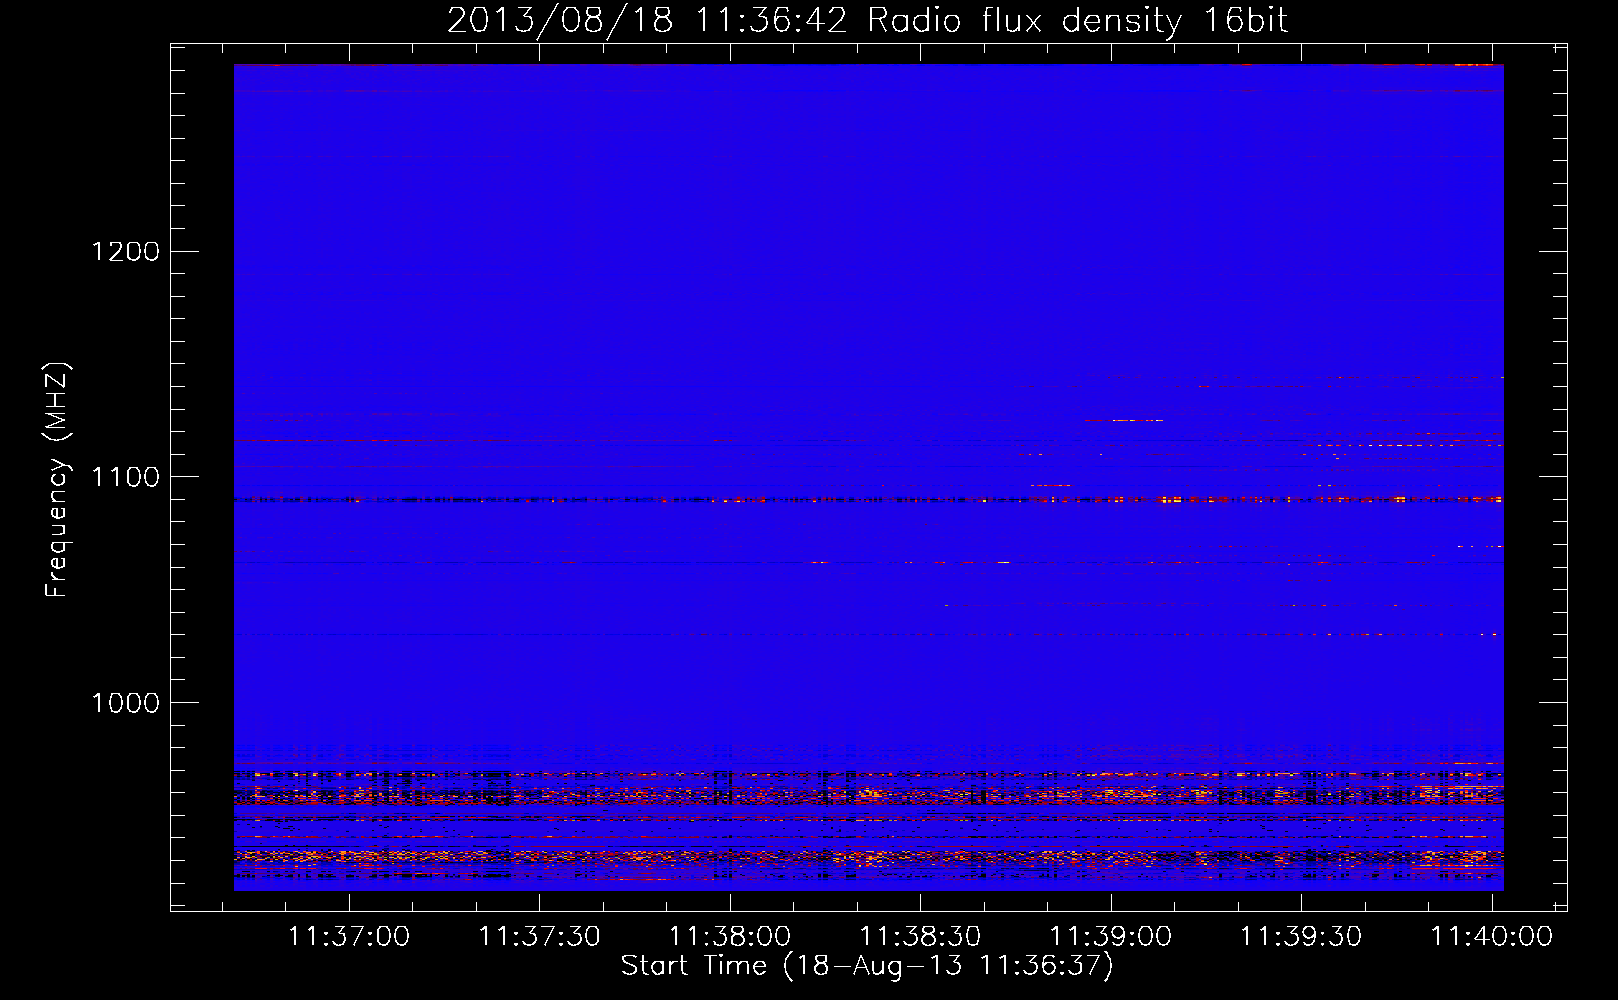Click the 1100 frequency tick label
Image resolution: width=1618 pixels, height=1000 pixels.
[126, 477]
